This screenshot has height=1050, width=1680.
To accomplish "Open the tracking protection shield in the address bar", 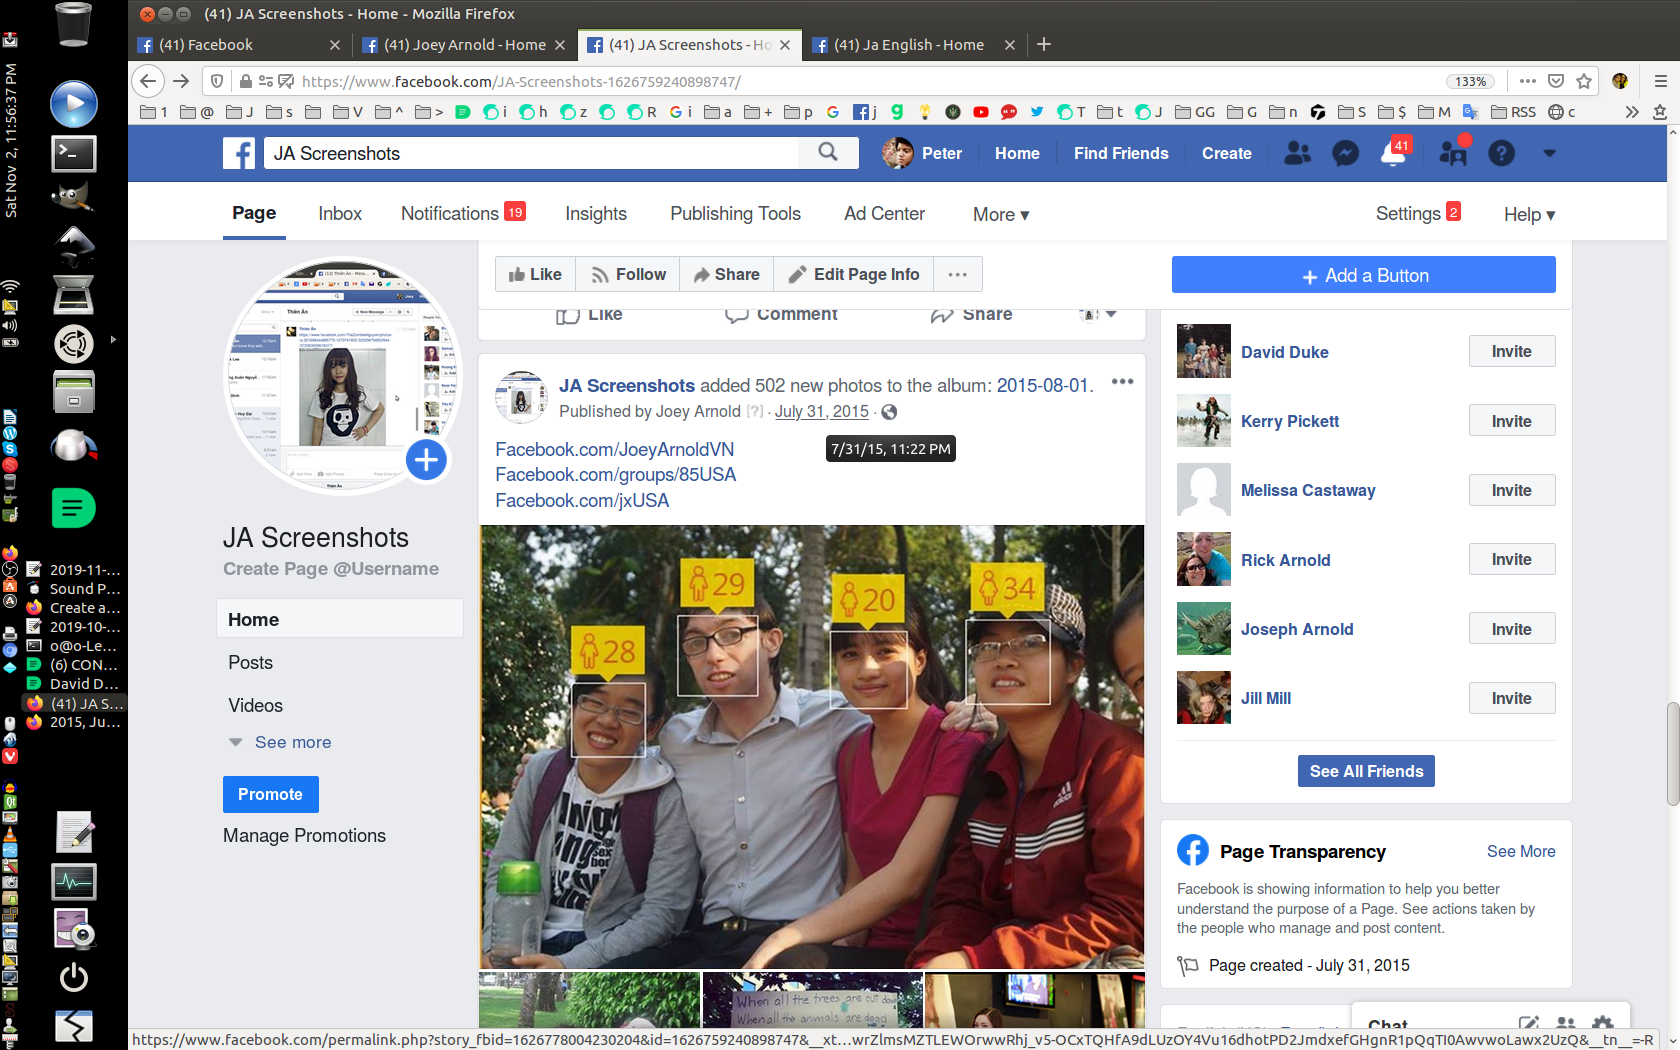I will 216,81.
